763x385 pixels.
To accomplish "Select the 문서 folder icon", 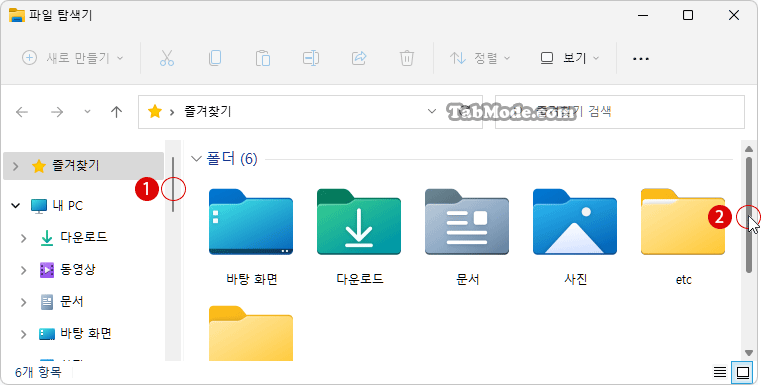I will point(467,222).
